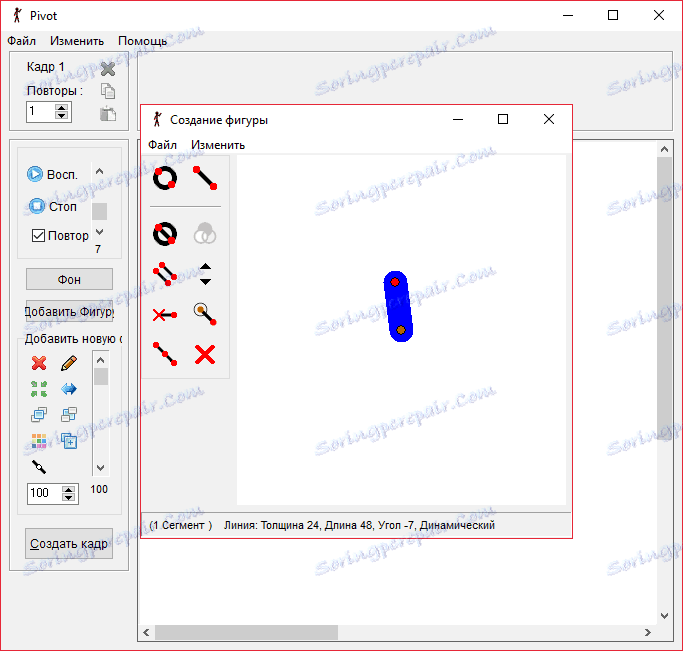Select the add circle tool in figure builder
Image resolution: width=683 pixels, height=651 pixels.
click(x=165, y=178)
